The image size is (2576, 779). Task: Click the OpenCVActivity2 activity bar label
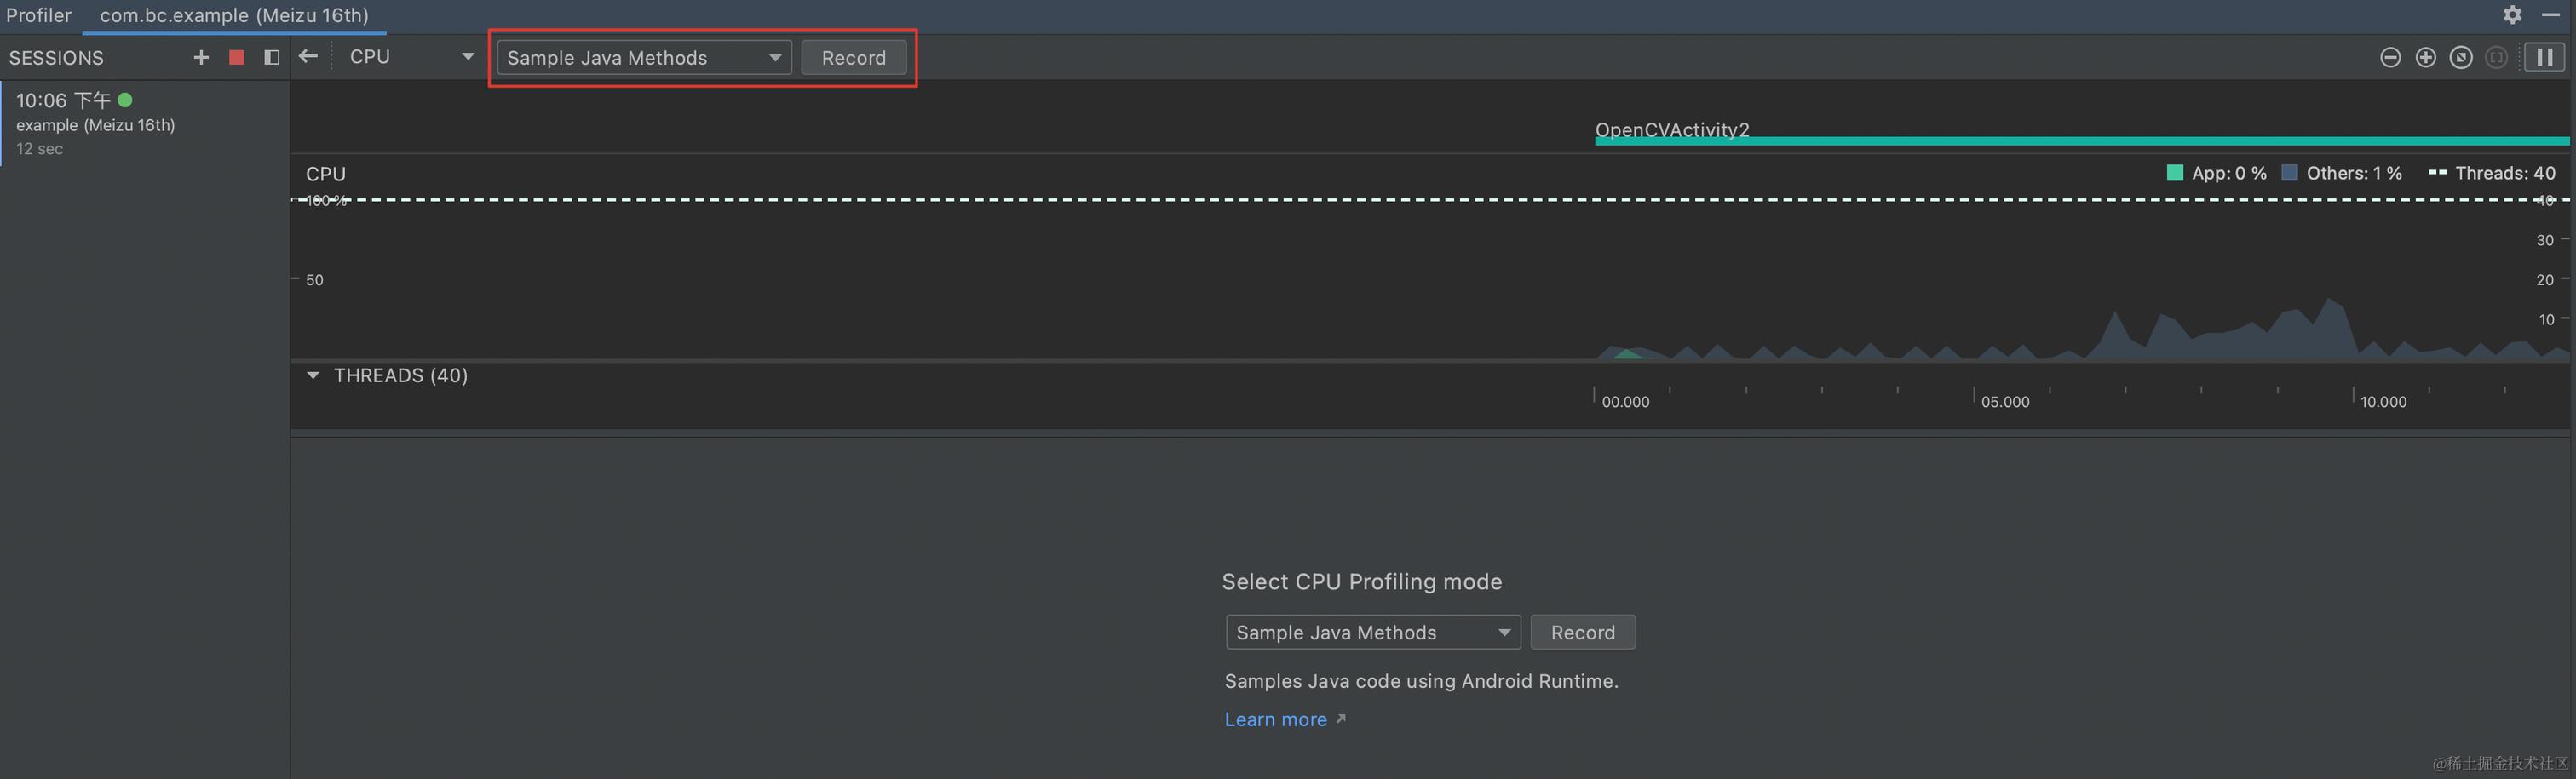pos(1672,129)
